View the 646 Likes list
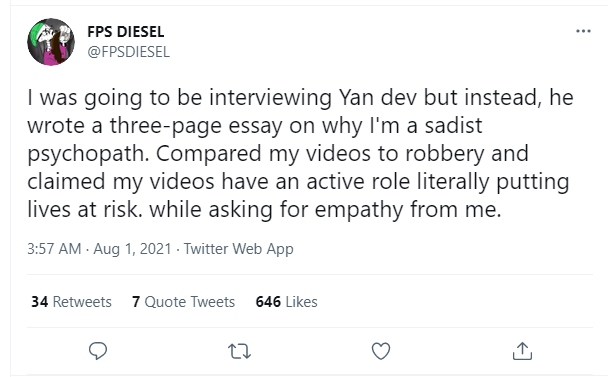 click(x=287, y=302)
